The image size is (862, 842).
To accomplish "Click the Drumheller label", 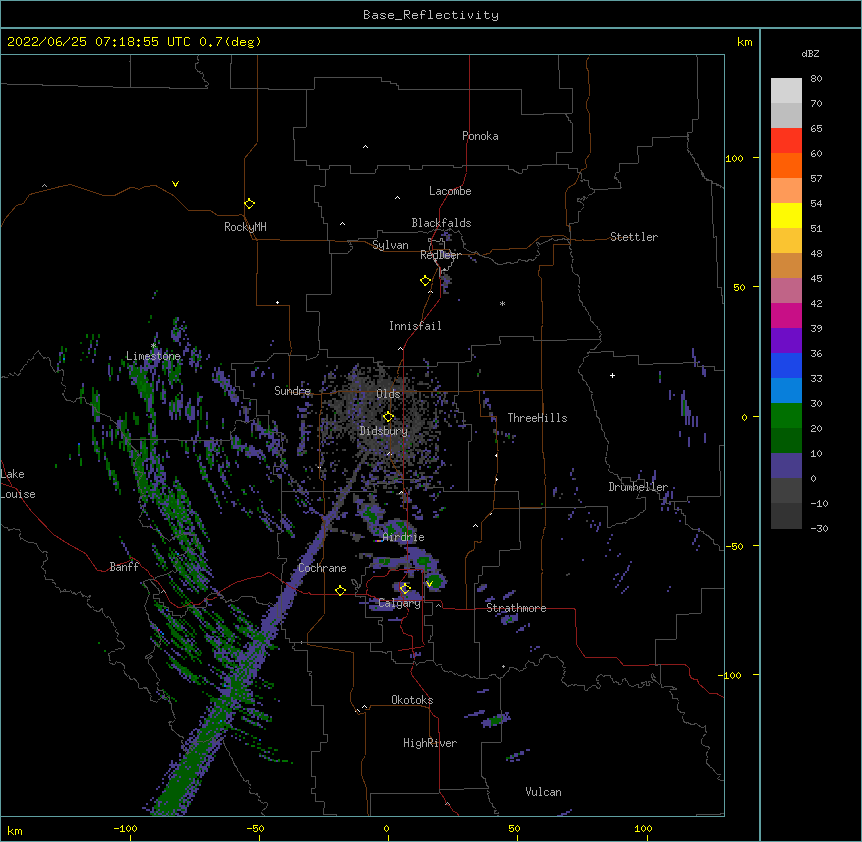I will (638, 487).
